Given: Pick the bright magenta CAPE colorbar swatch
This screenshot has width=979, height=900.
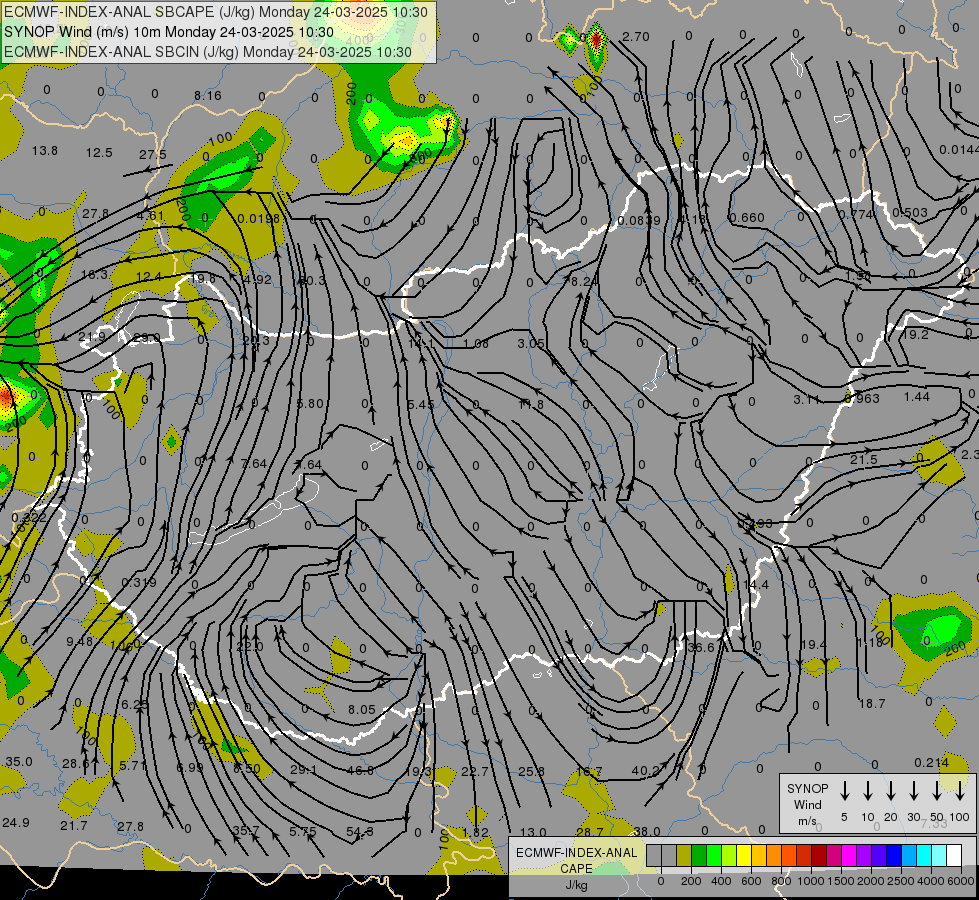Looking at the screenshot, I should pos(849,856).
